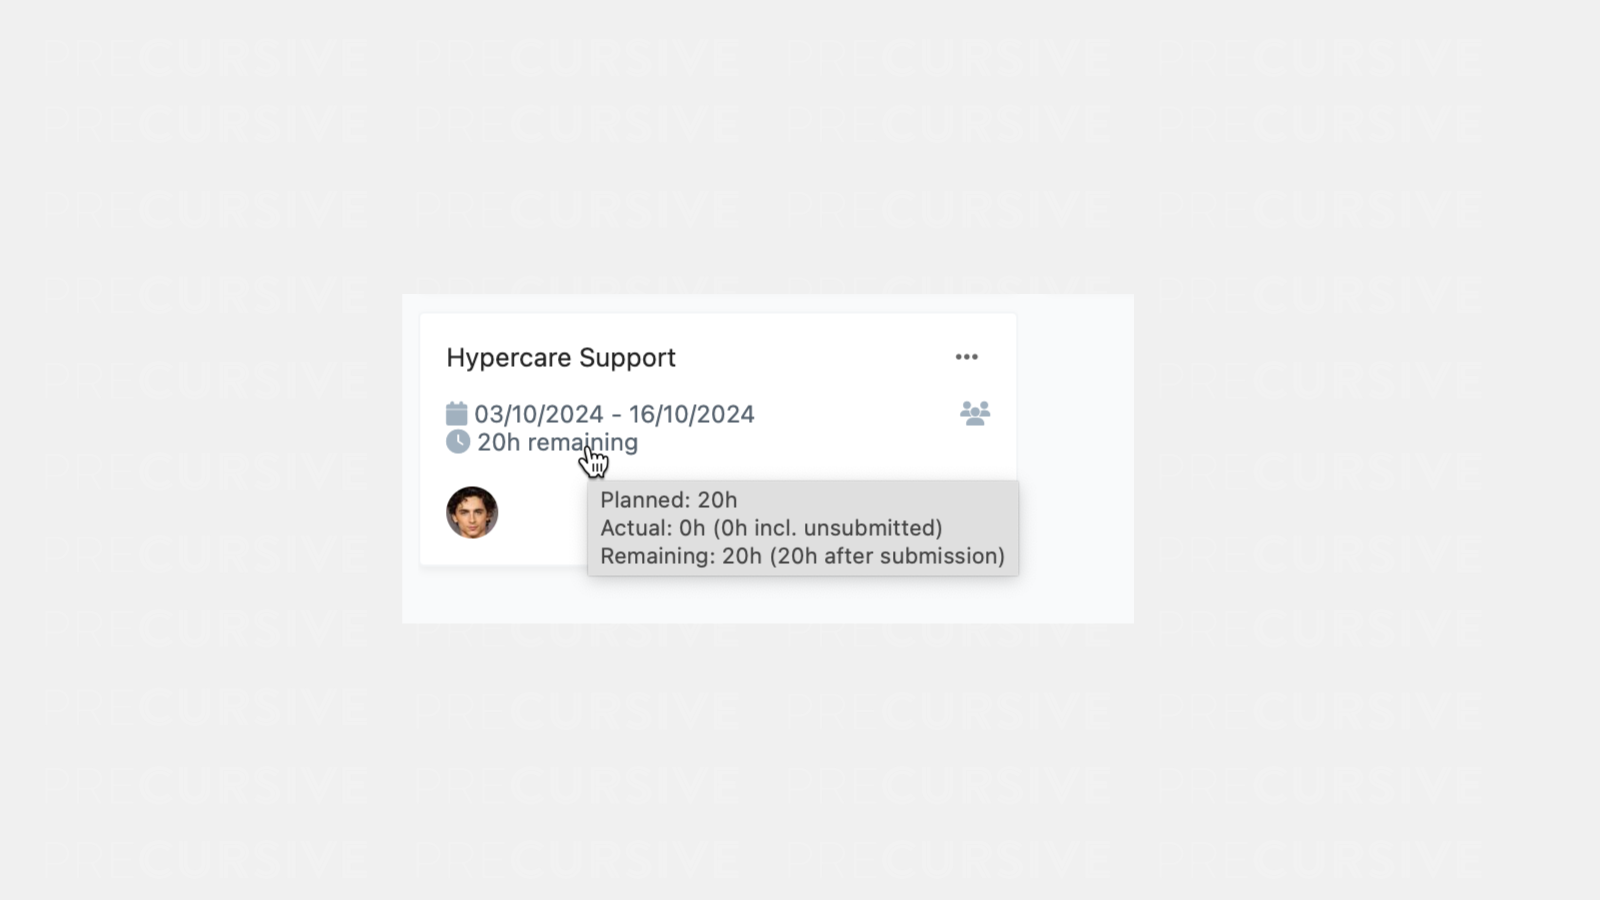
Task: Open the Hypercare Support task title
Action: [x=561, y=358]
